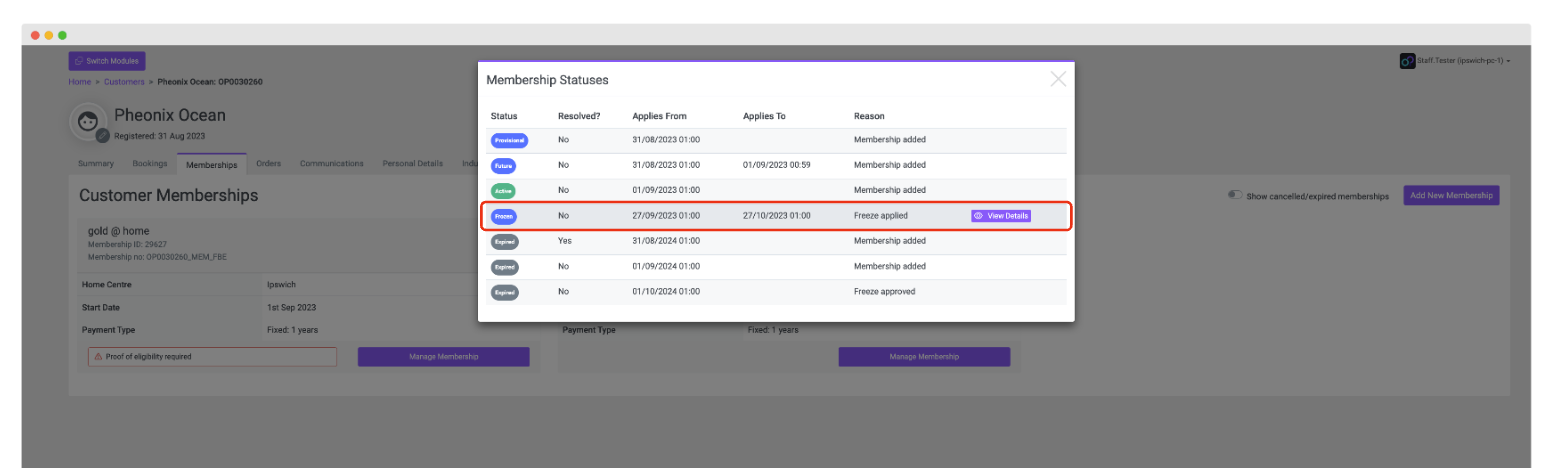Click the Resolved? column header
The height and width of the screenshot is (468, 1552).
(x=579, y=116)
